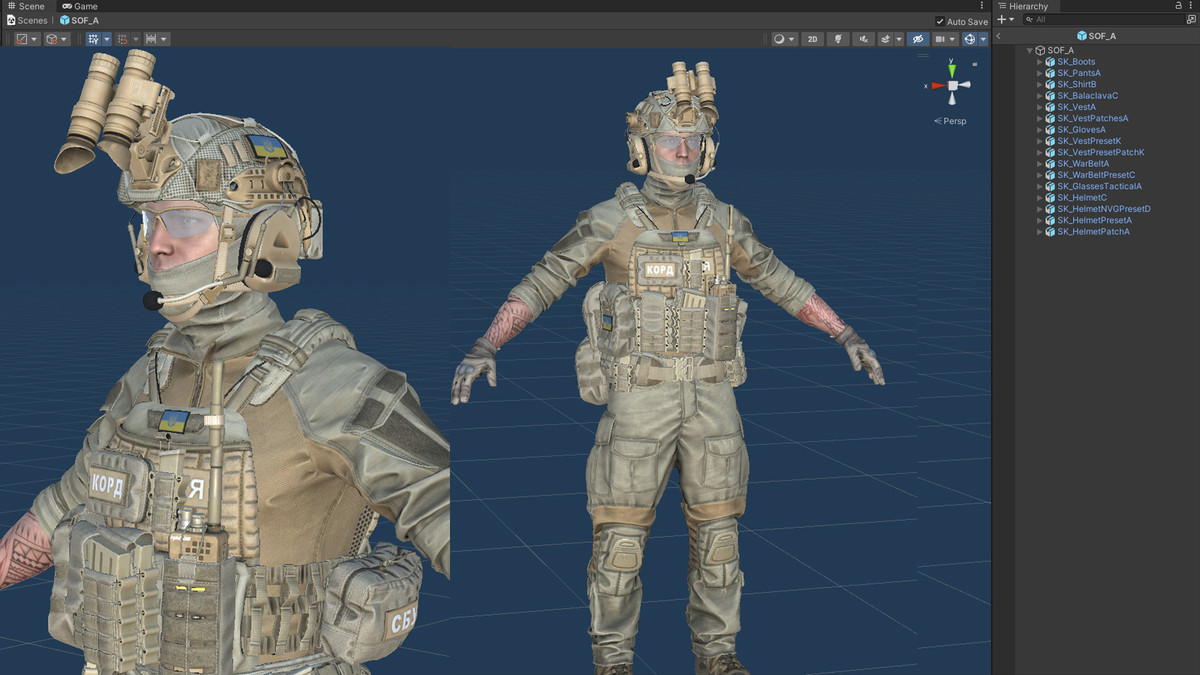The width and height of the screenshot is (1200, 675).
Task: Click the green Y axis on the orientation gizmo
Action: click(x=953, y=70)
